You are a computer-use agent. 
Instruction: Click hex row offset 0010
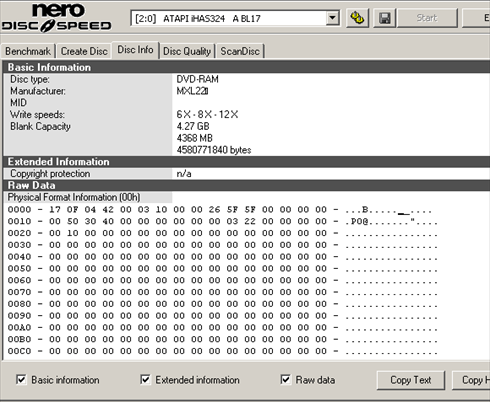[x=19, y=221]
